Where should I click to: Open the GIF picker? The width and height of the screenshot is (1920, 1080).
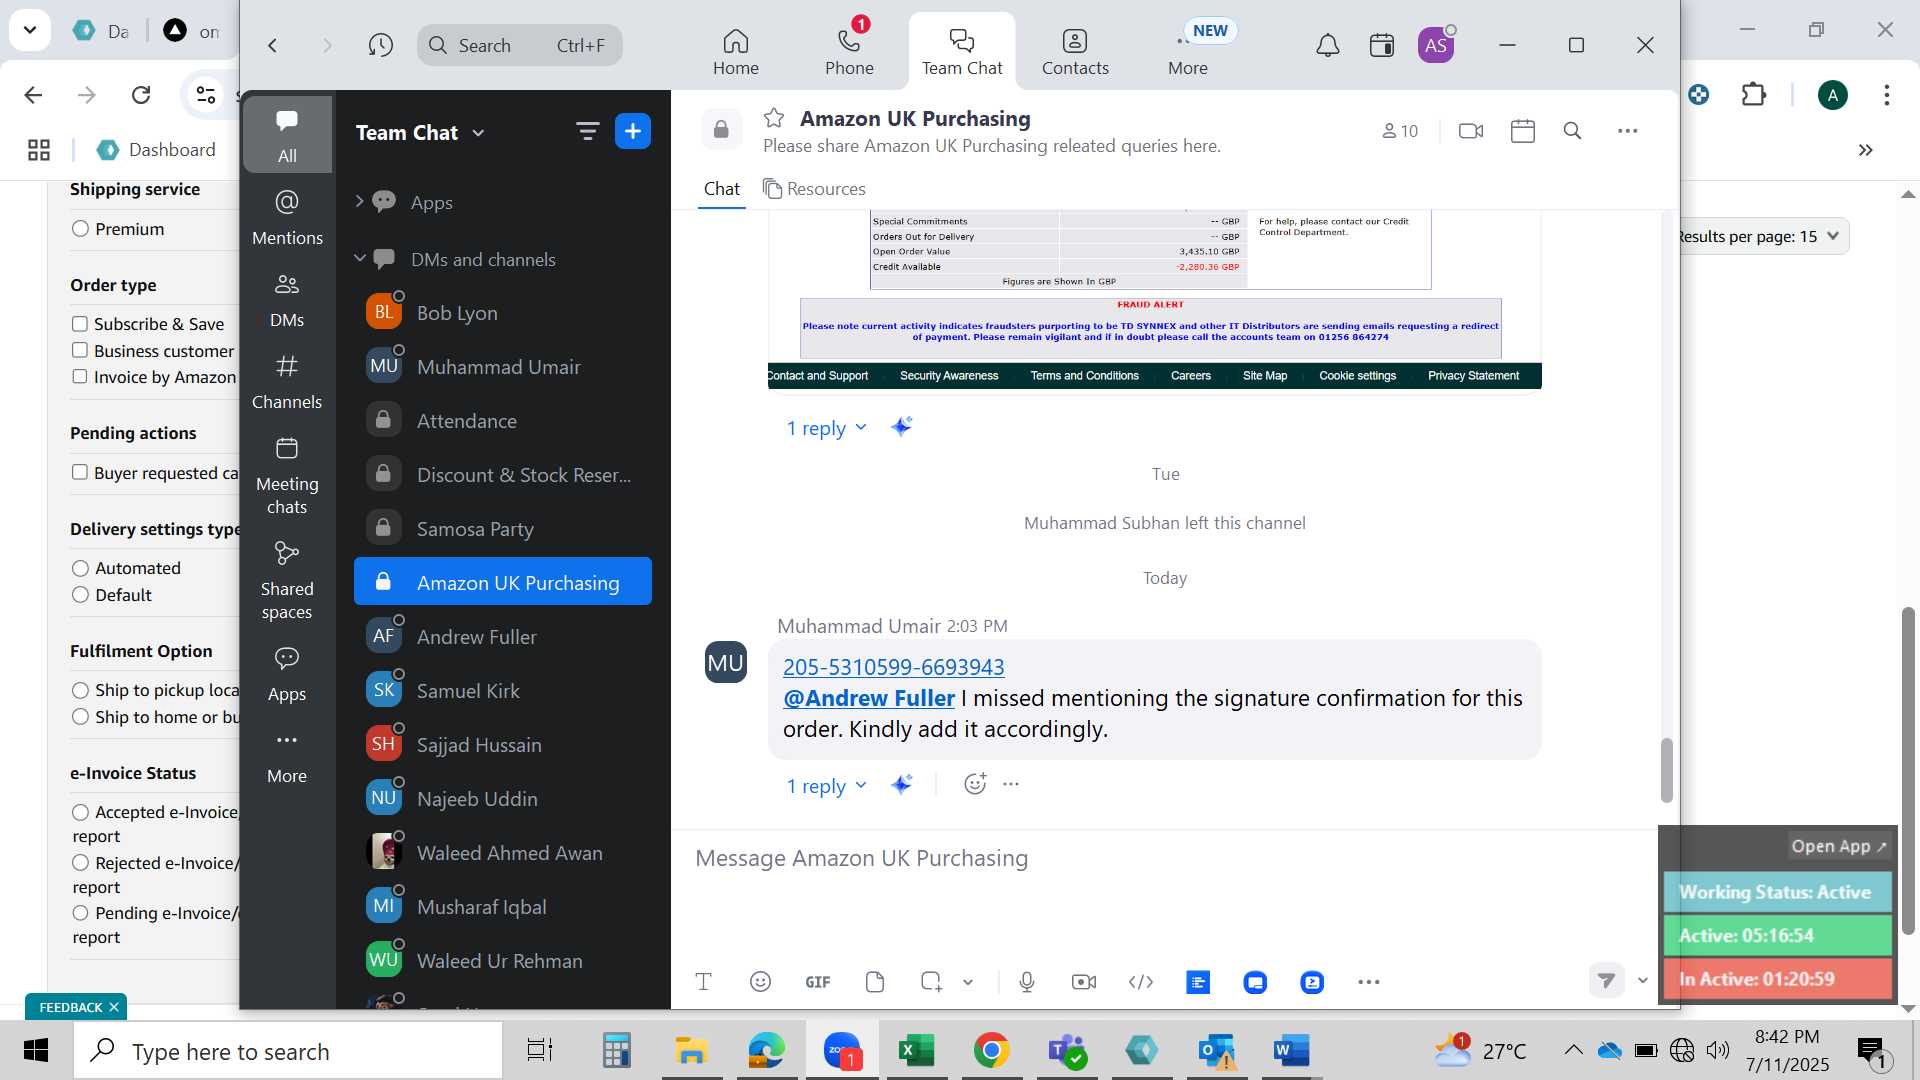tap(818, 982)
